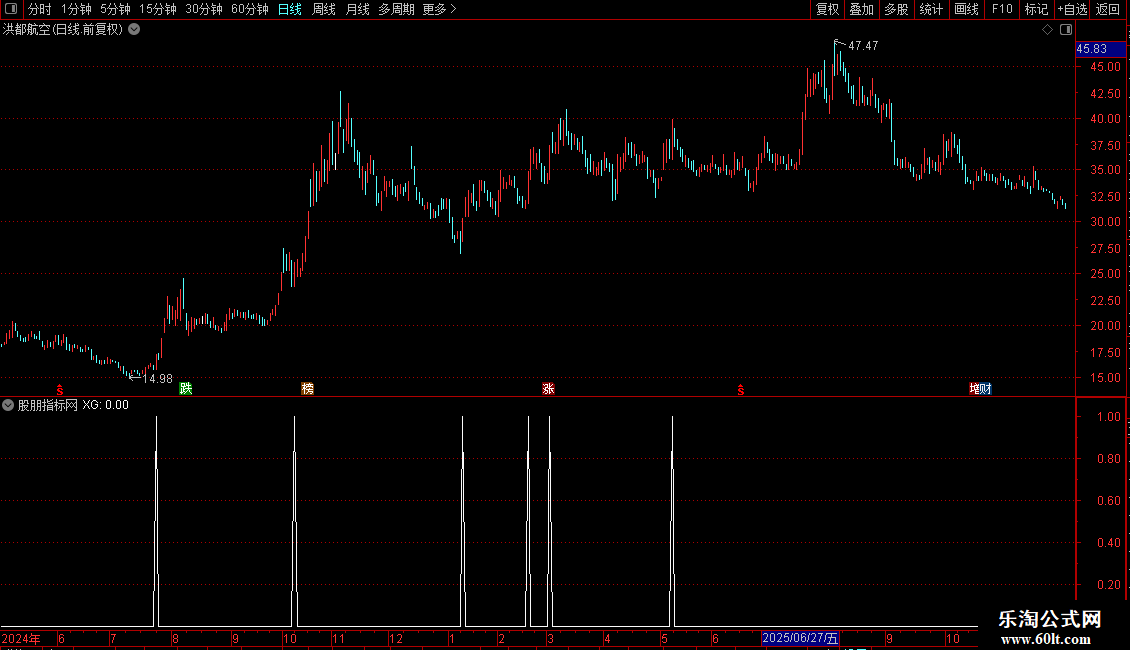Select the 60分钟 period
This screenshot has height=650, width=1130.
[x=249, y=9]
